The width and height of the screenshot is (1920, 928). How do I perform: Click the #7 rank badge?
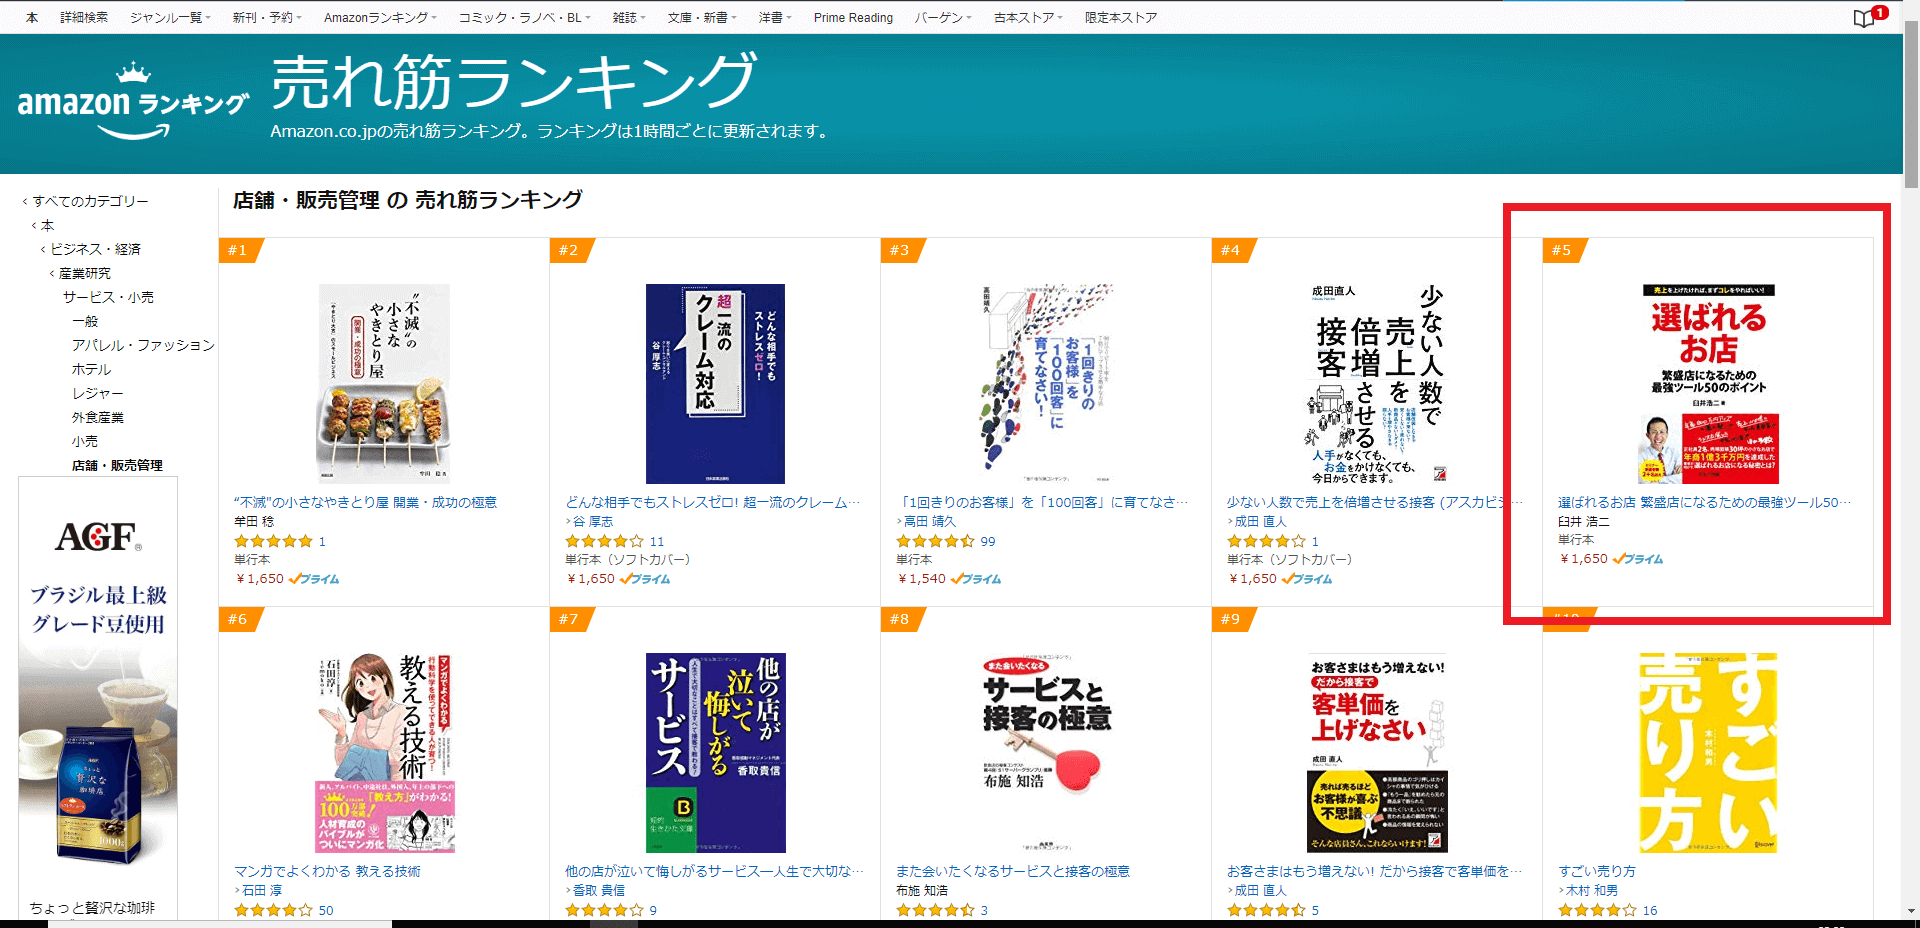point(571,619)
